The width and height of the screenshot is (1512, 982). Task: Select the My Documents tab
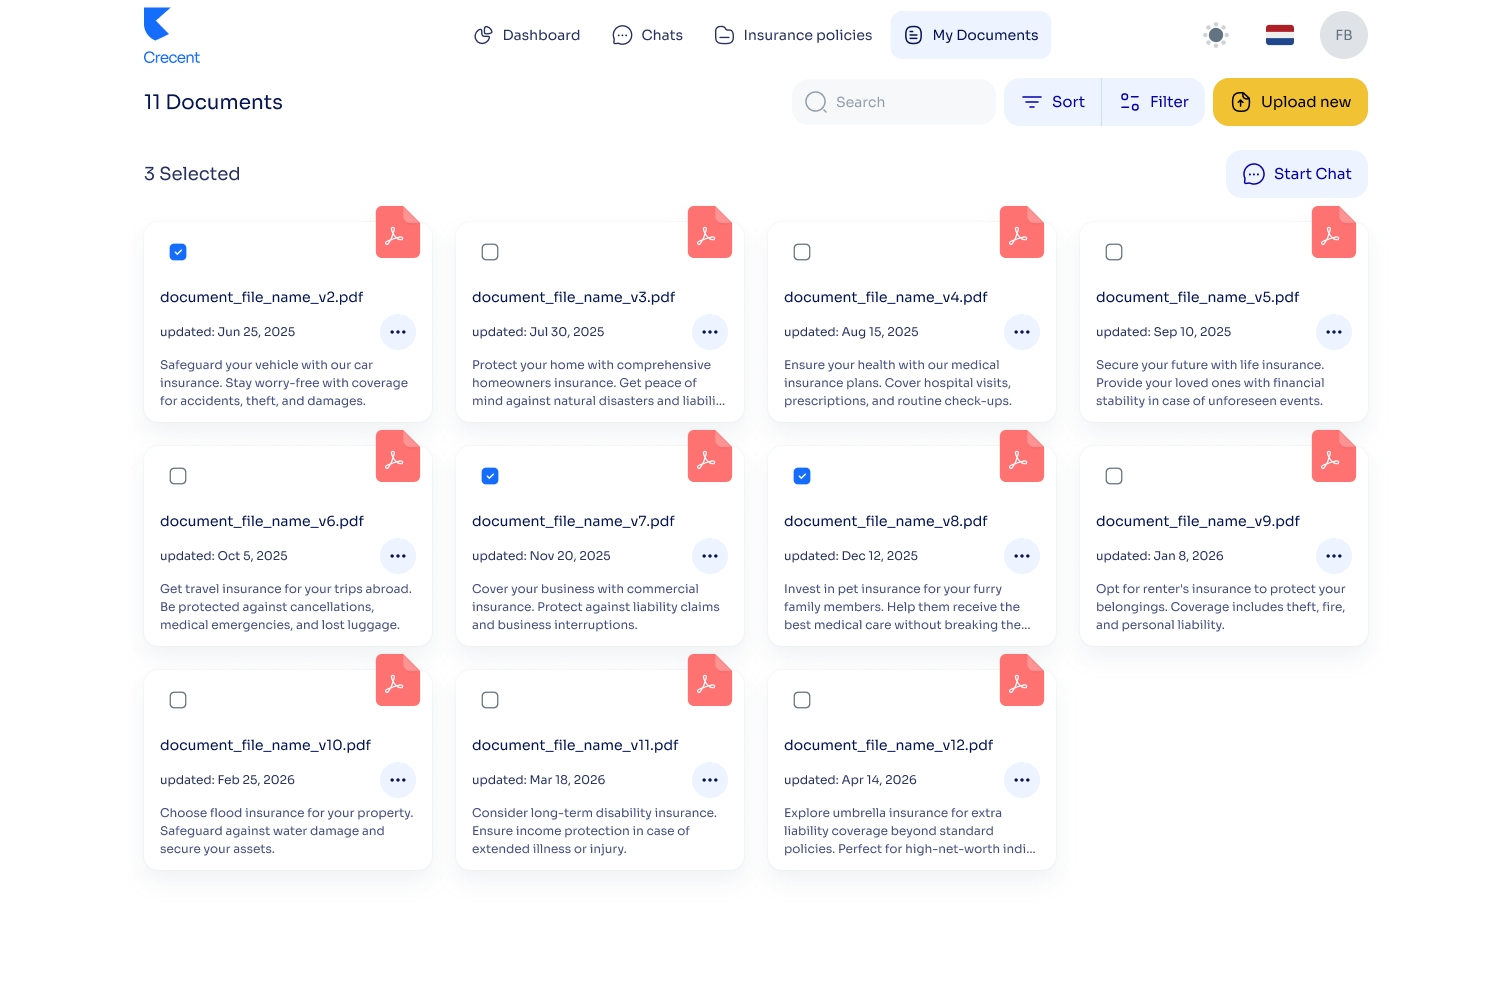(971, 35)
